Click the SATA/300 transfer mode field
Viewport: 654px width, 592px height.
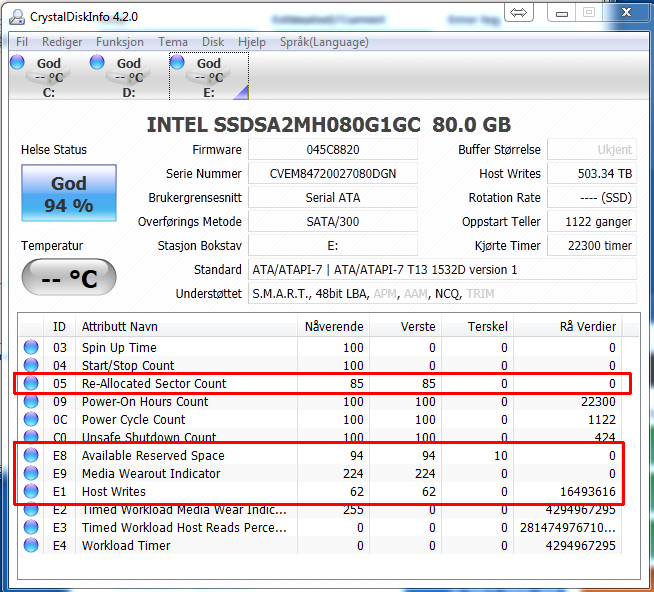click(x=333, y=221)
